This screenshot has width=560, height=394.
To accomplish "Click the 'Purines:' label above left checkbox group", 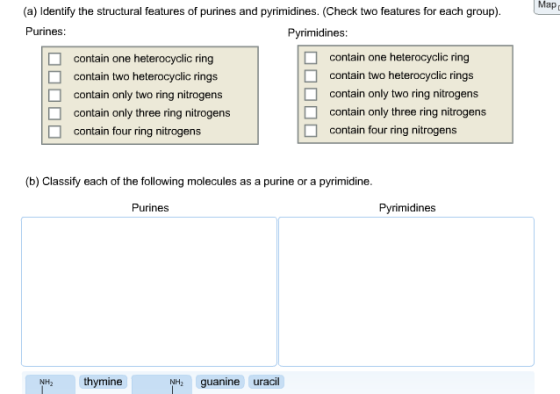I will tap(46, 31).
